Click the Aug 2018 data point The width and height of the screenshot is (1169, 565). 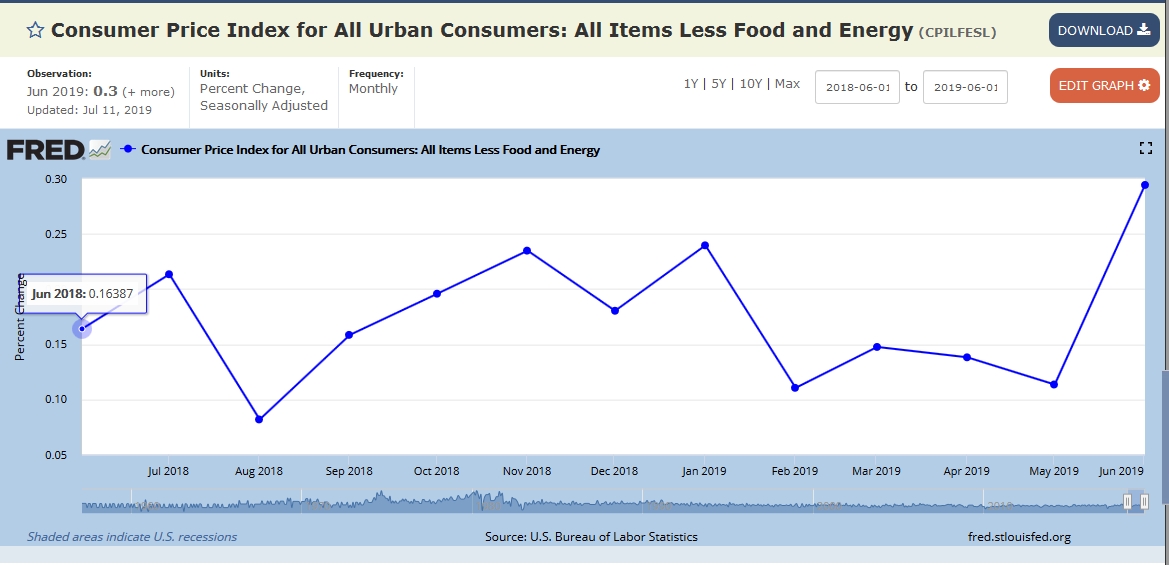pos(259,420)
